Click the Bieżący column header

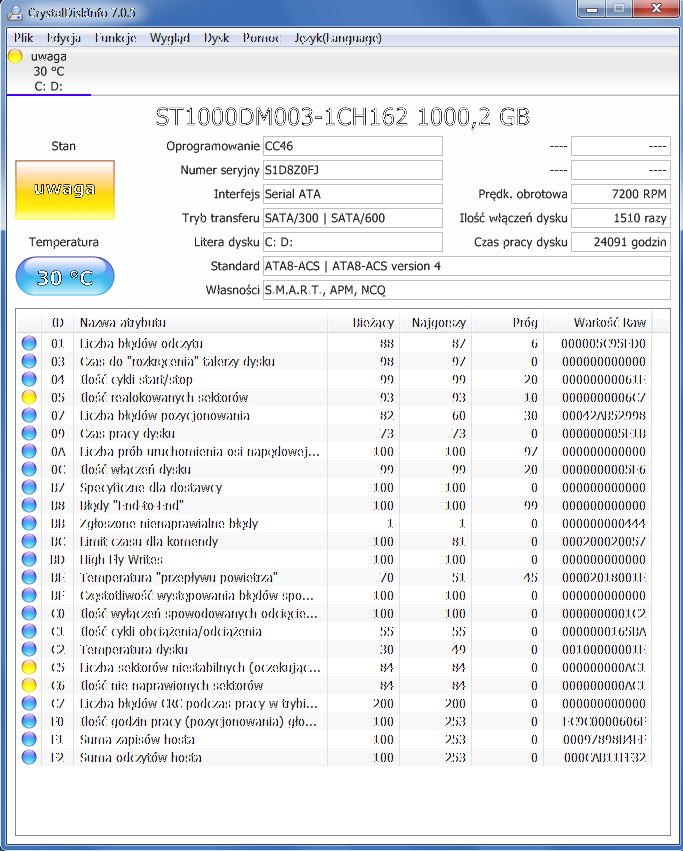(x=363, y=322)
